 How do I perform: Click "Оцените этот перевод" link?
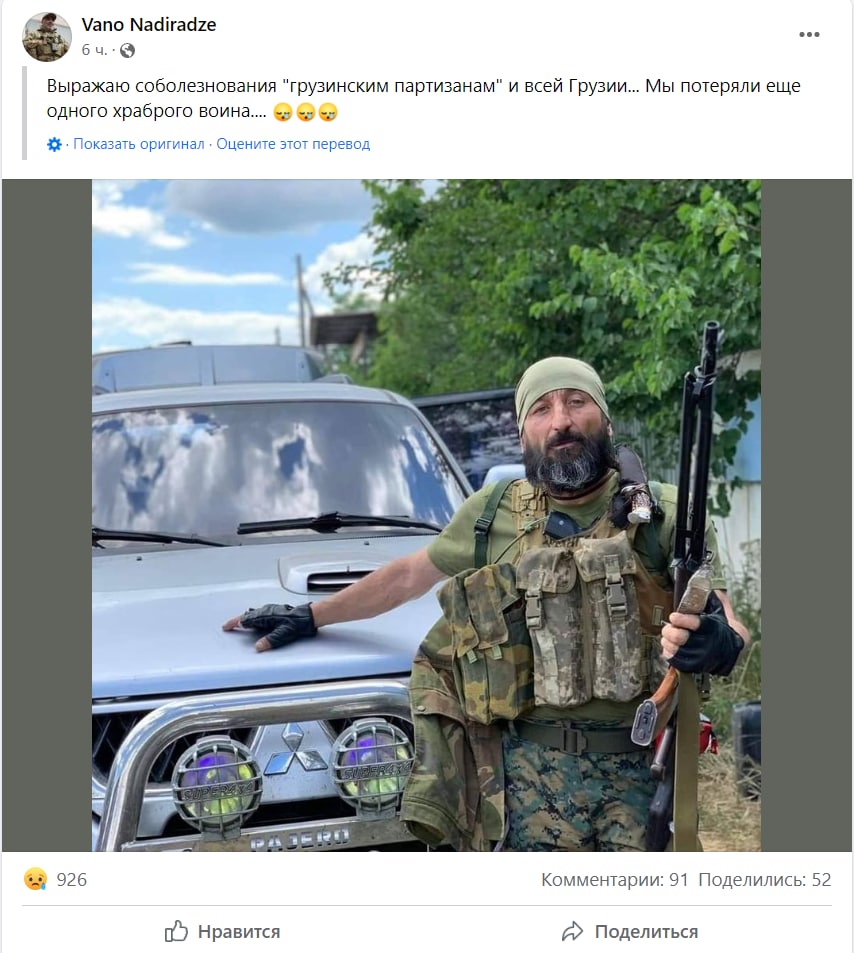(x=293, y=144)
